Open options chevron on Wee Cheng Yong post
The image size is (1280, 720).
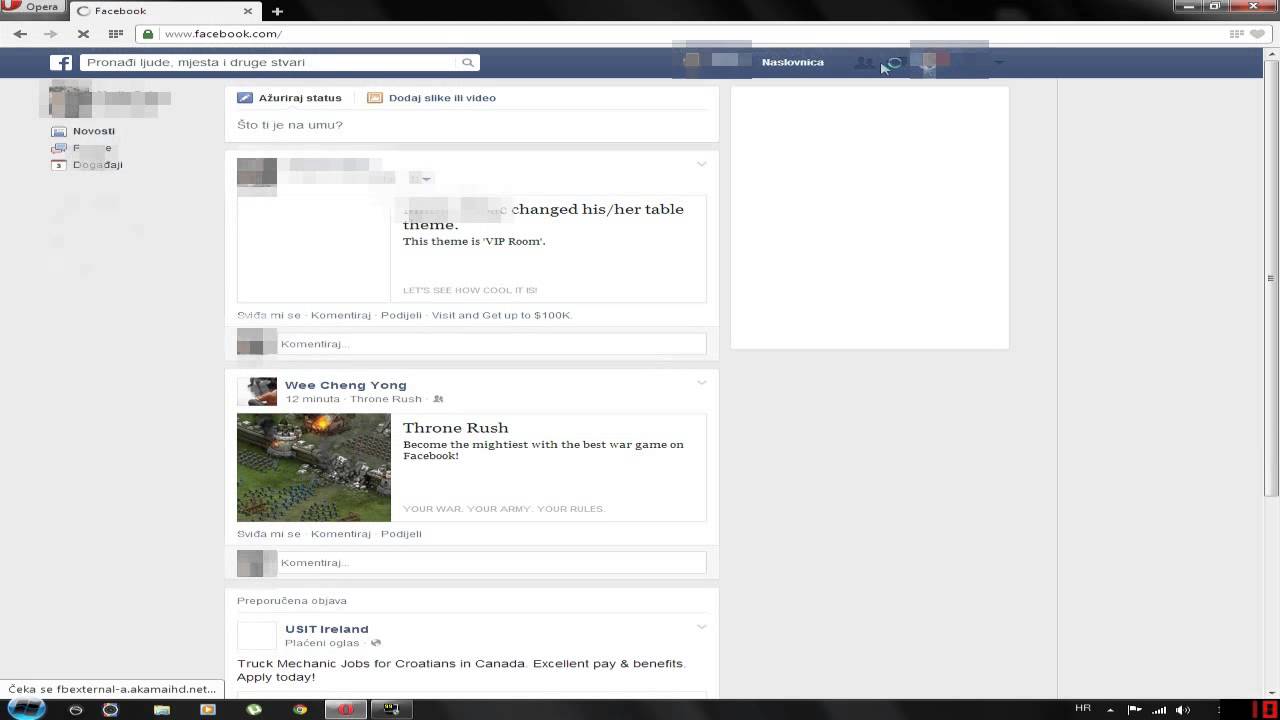pos(701,383)
